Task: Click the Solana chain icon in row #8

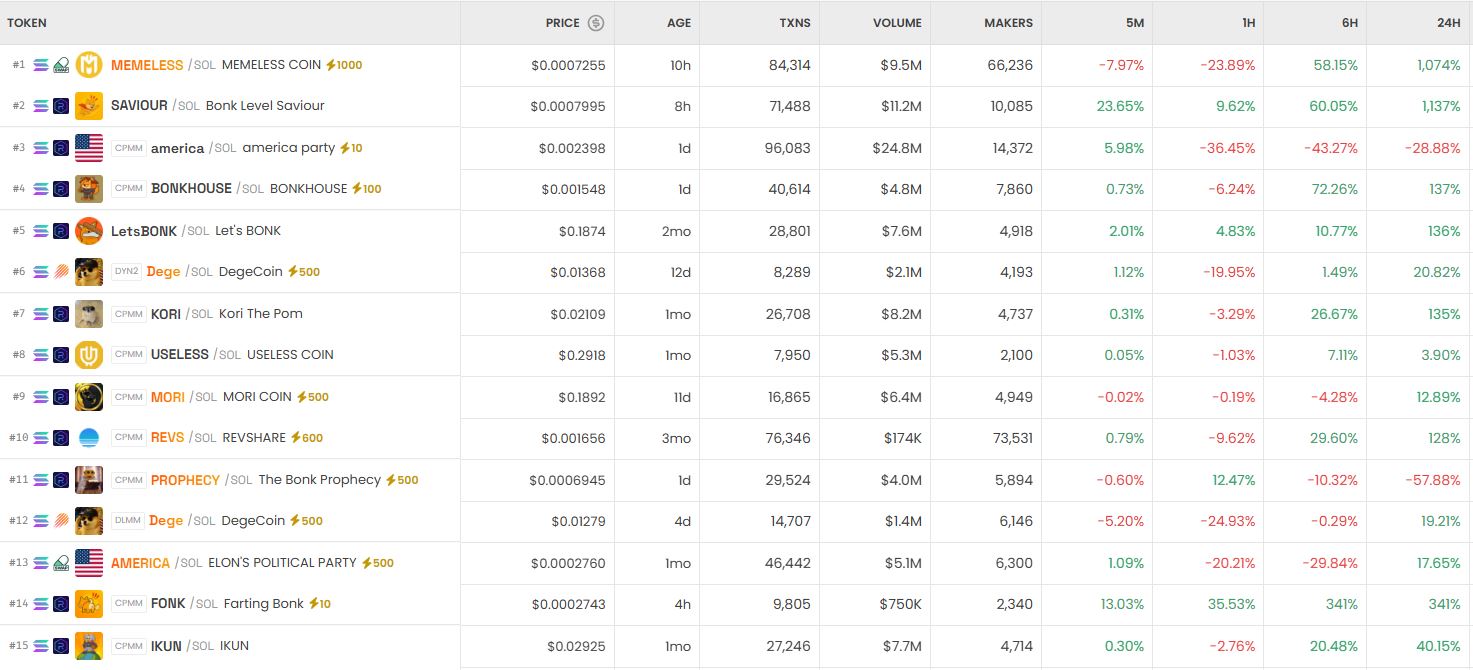Action: 41,355
